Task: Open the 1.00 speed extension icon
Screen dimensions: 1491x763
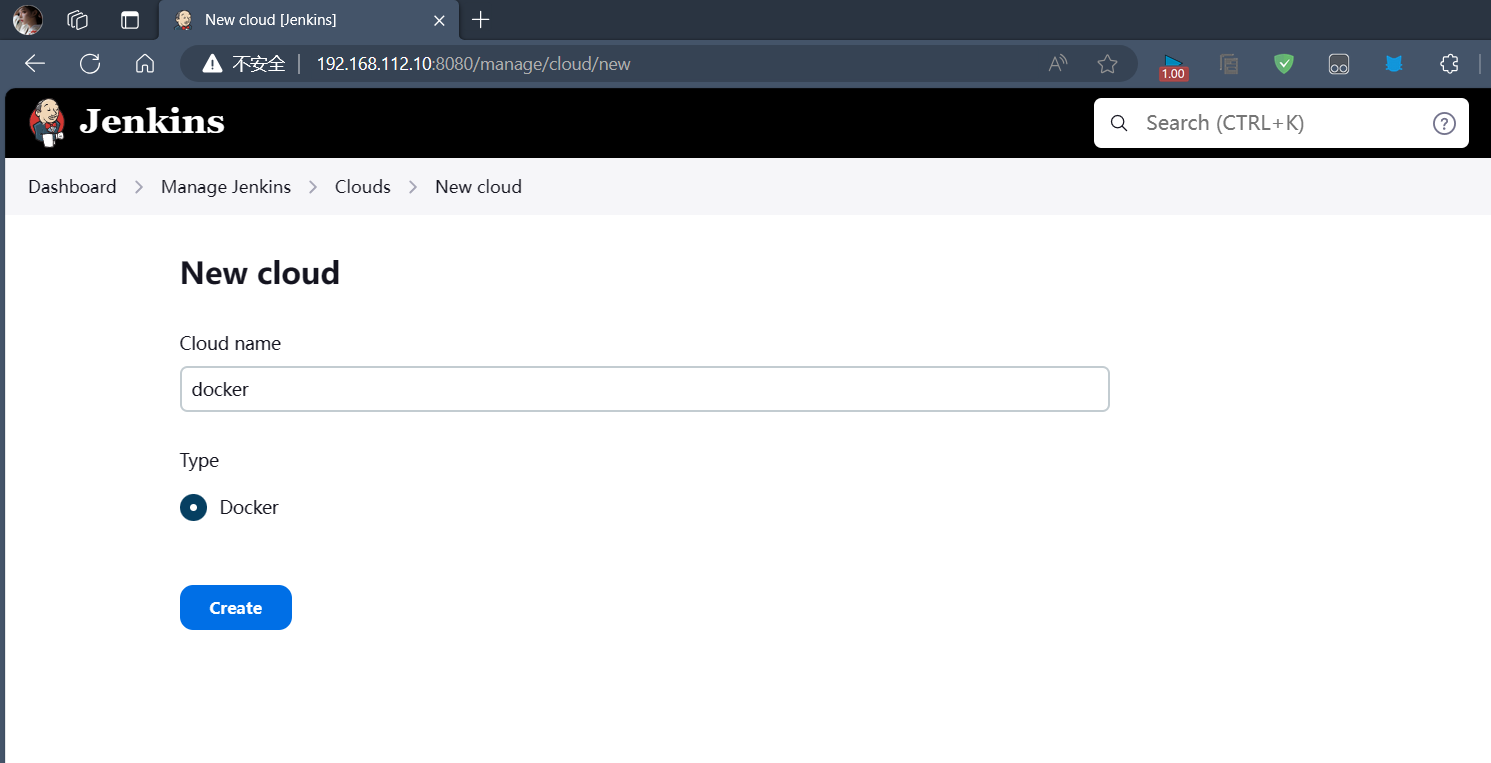Action: 1173,66
